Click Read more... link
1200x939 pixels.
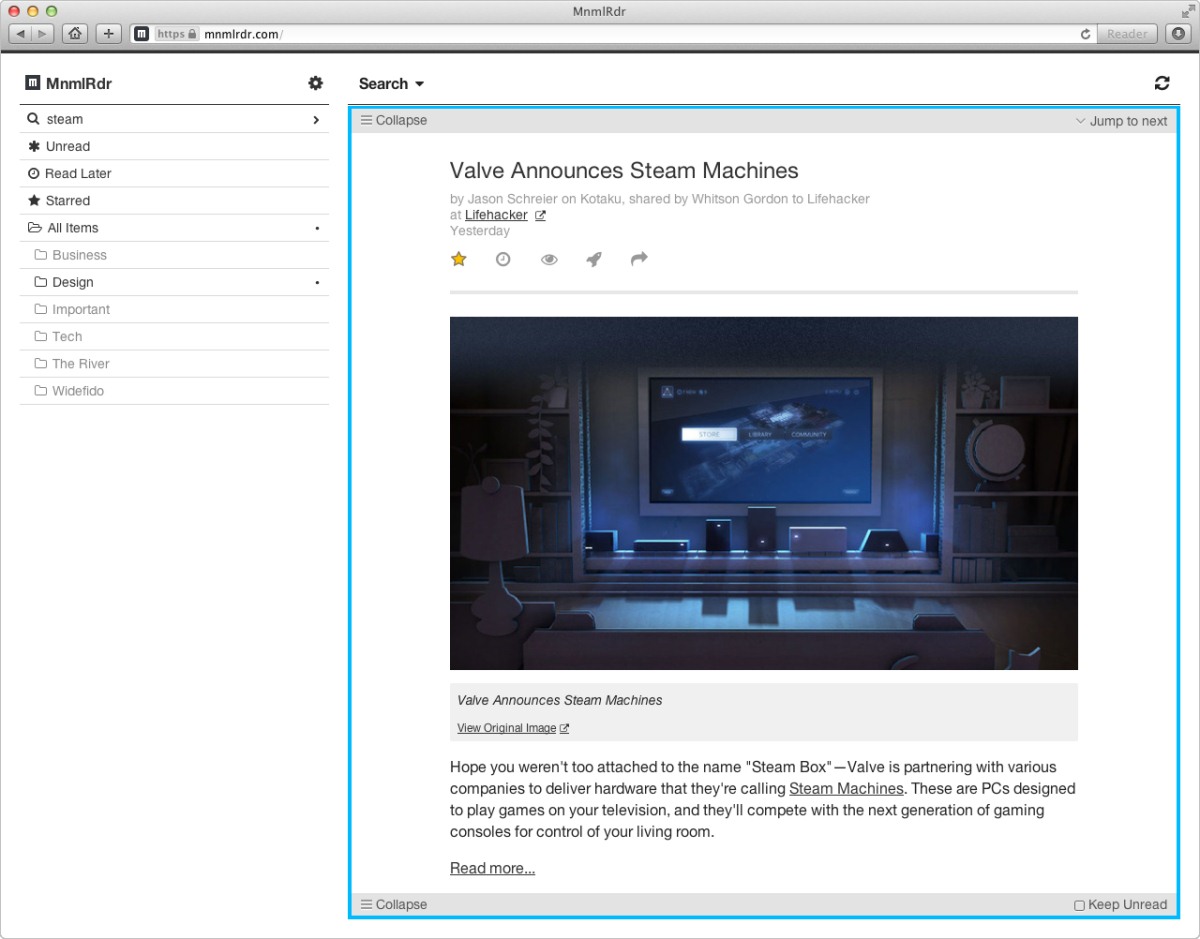(x=492, y=868)
